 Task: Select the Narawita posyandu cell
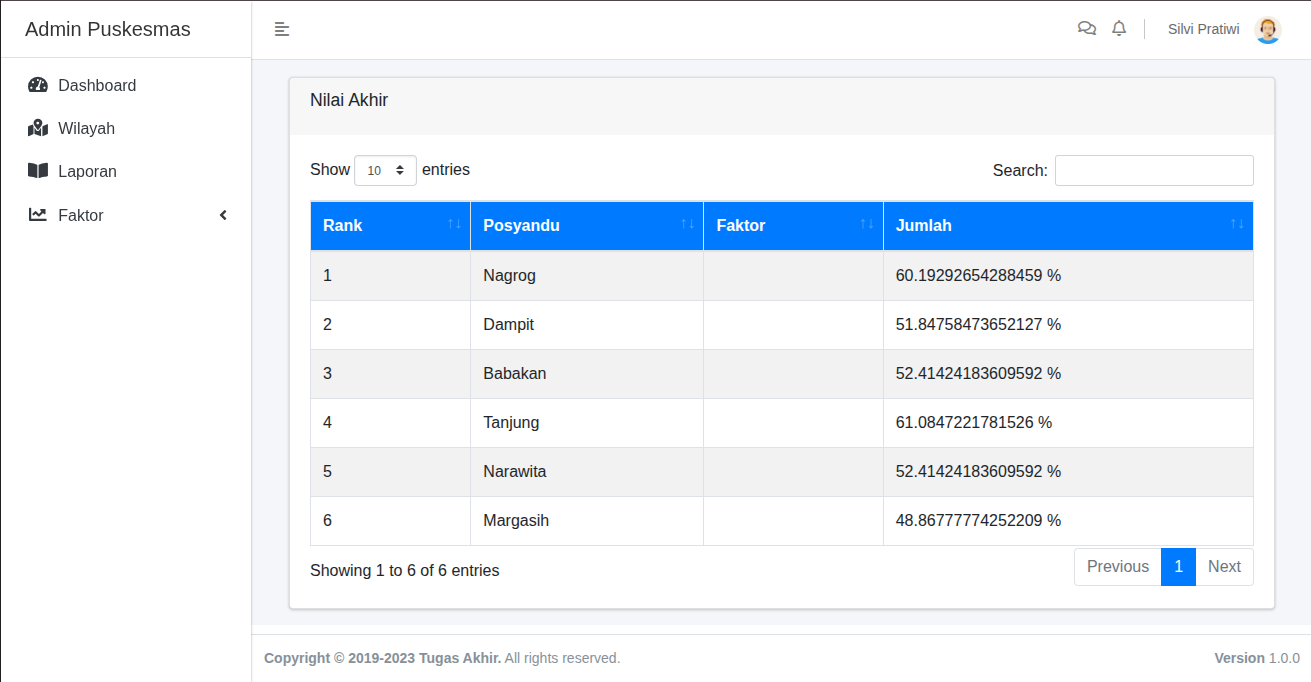tap(587, 471)
